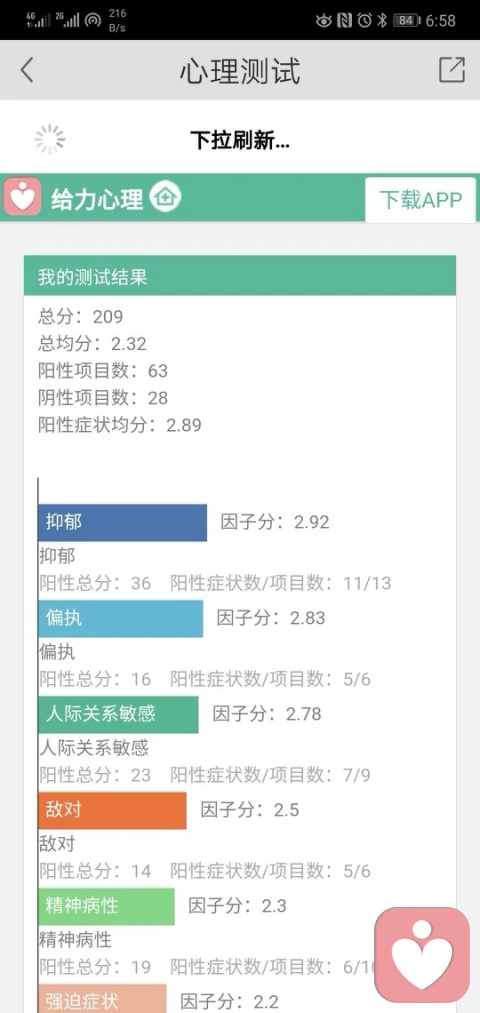
Task: Tap the eye comfort status icon
Action: (x=324, y=20)
